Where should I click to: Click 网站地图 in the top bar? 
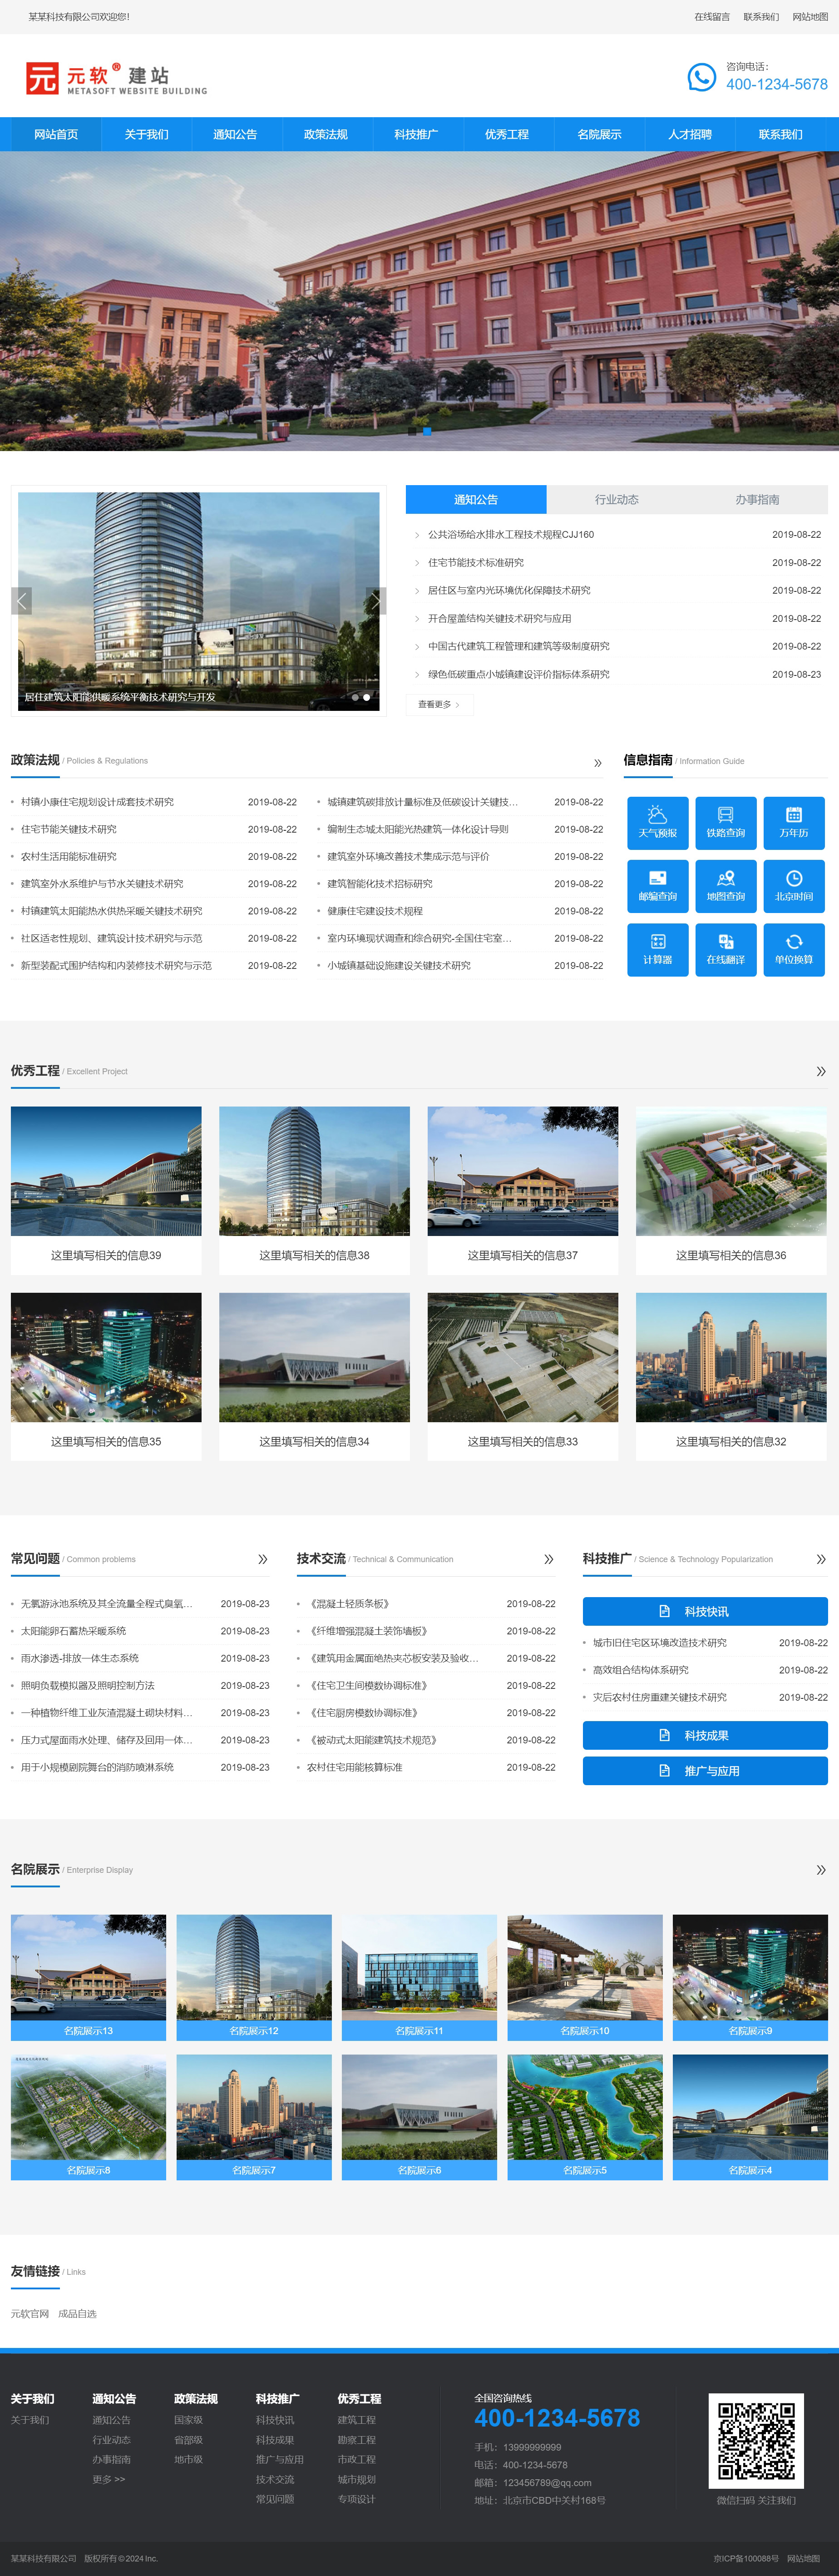coord(810,17)
